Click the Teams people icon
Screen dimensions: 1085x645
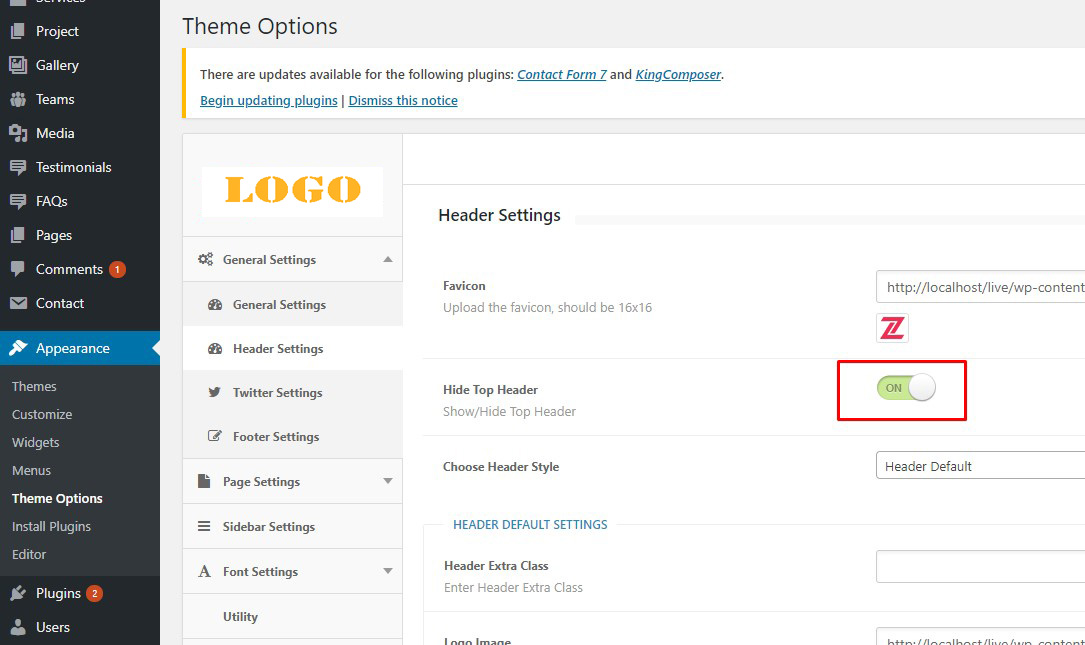click(18, 99)
